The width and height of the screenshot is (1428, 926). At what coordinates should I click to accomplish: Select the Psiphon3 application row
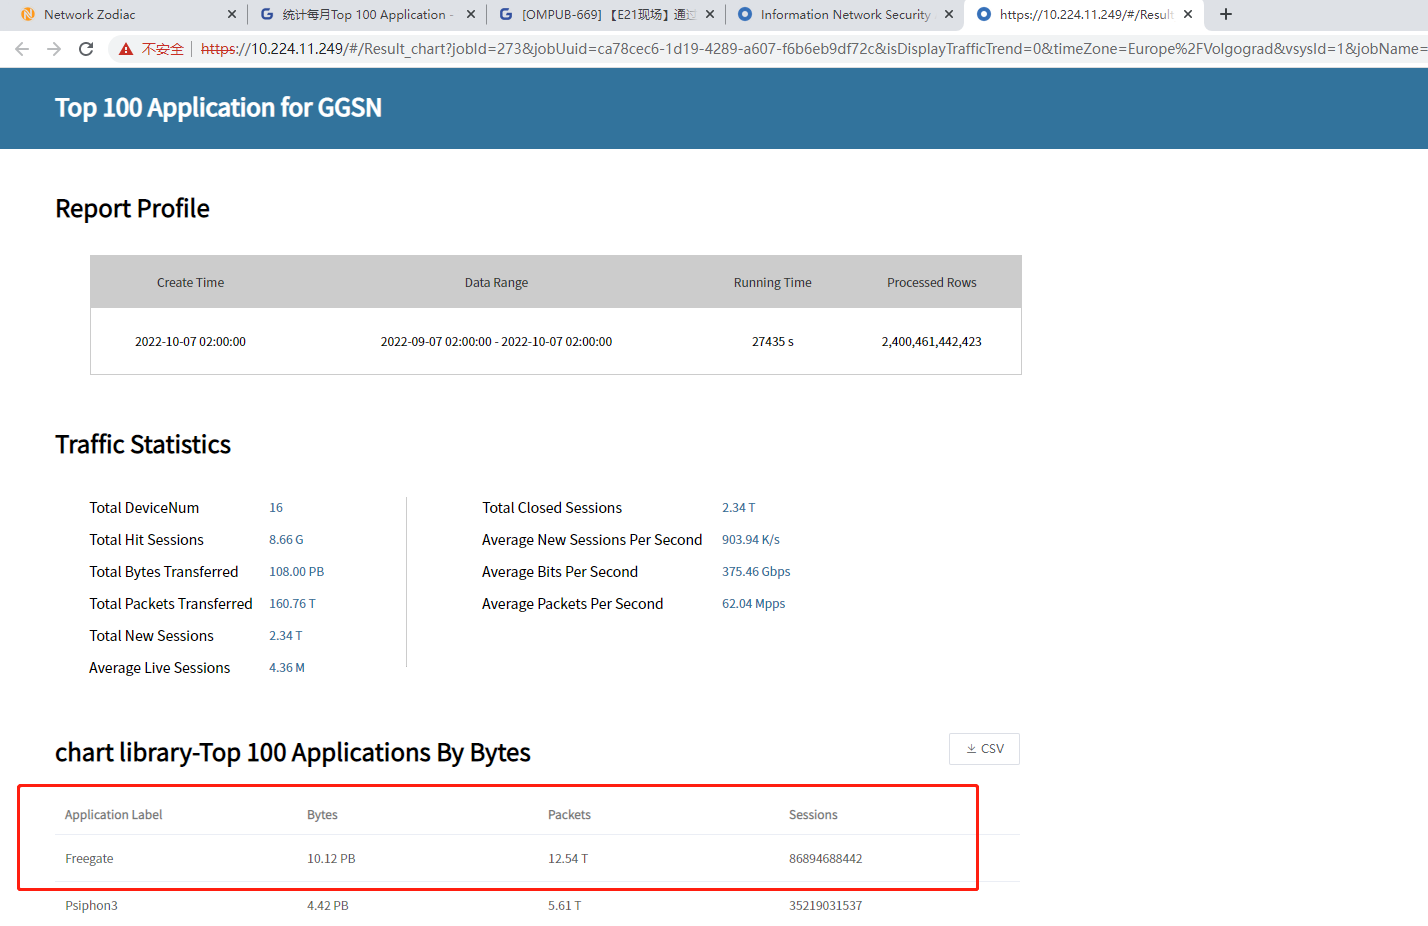92,906
